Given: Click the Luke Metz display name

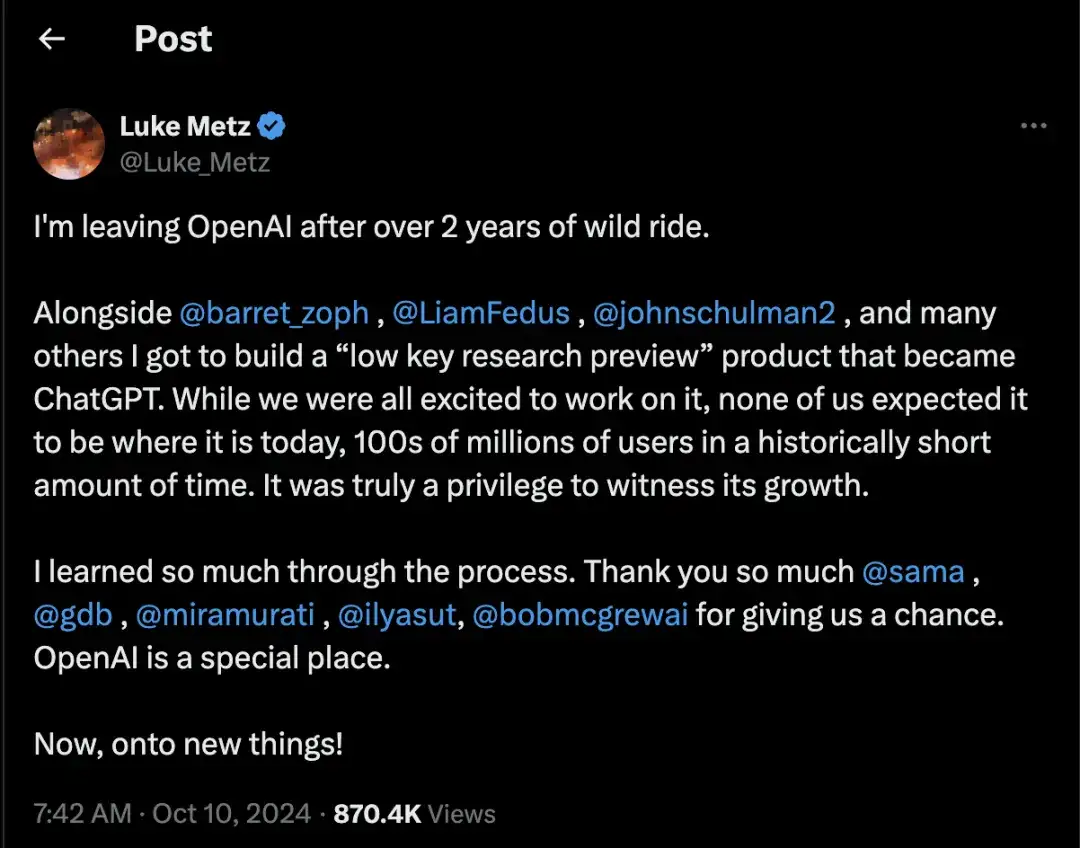Looking at the screenshot, I should [186, 127].
